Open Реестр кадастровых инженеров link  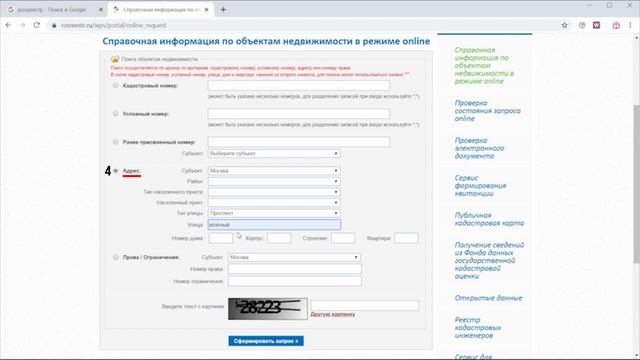[x=478, y=327]
